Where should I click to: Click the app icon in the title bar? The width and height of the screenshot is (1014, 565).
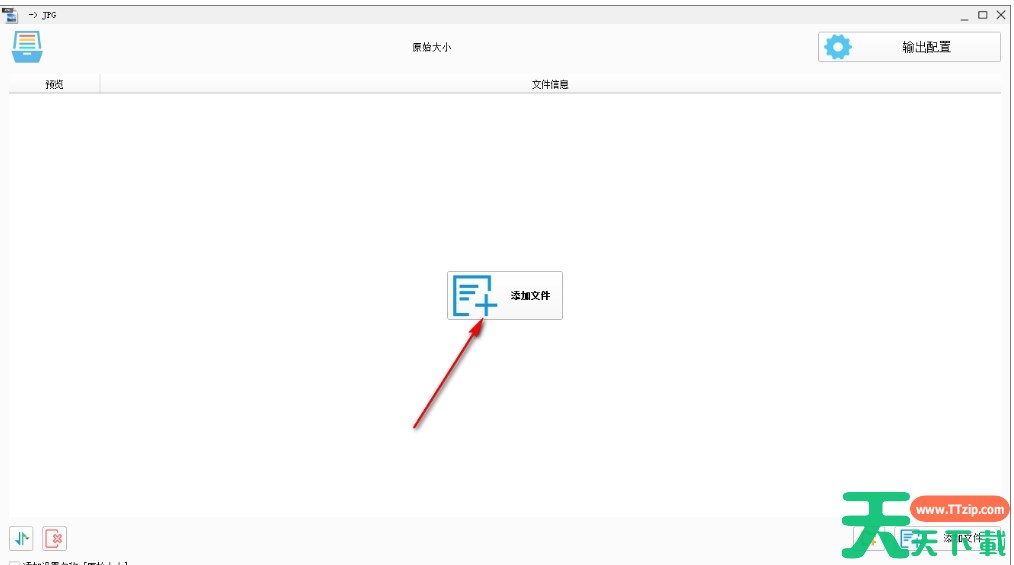(11, 15)
